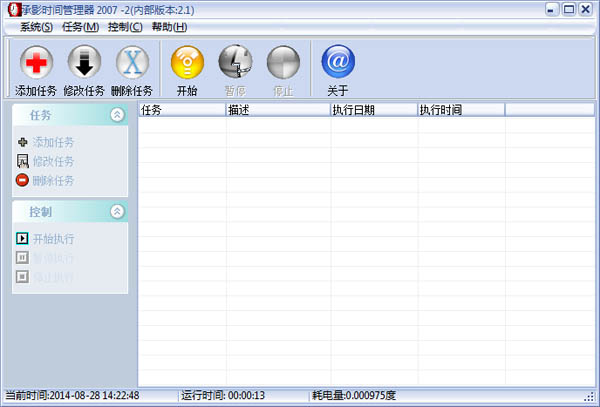
Task: Click the red minus icon beside 删除任务
Action: click(x=22, y=180)
